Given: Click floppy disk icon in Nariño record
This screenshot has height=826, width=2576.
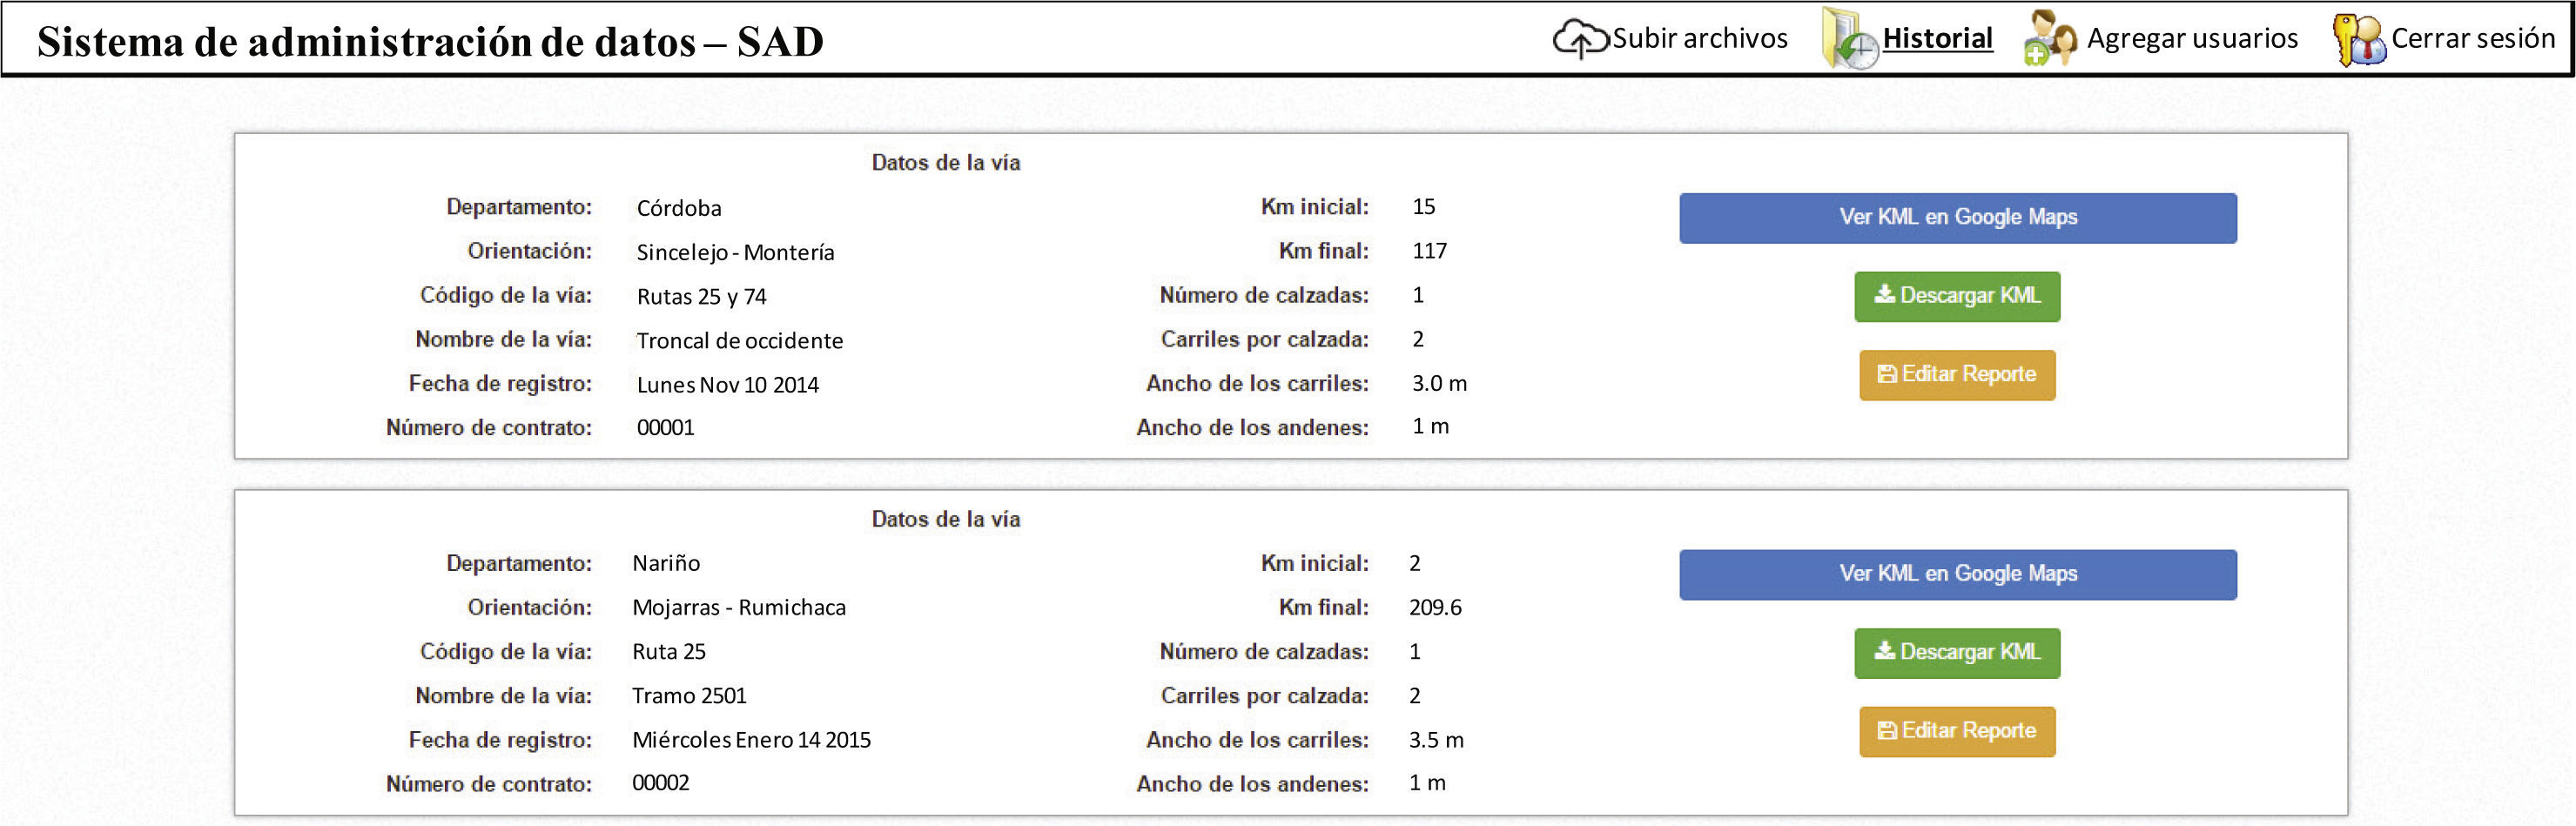Looking at the screenshot, I should tap(1887, 731).
